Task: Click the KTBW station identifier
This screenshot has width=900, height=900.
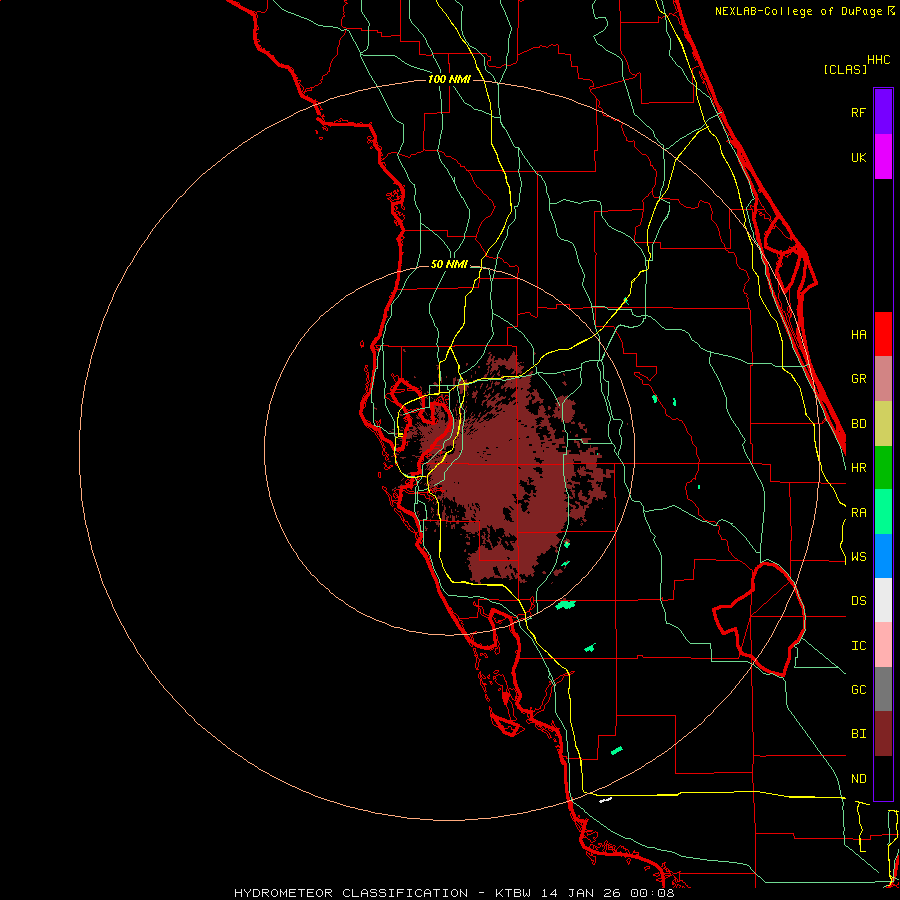Action: pyautogui.click(x=513, y=893)
